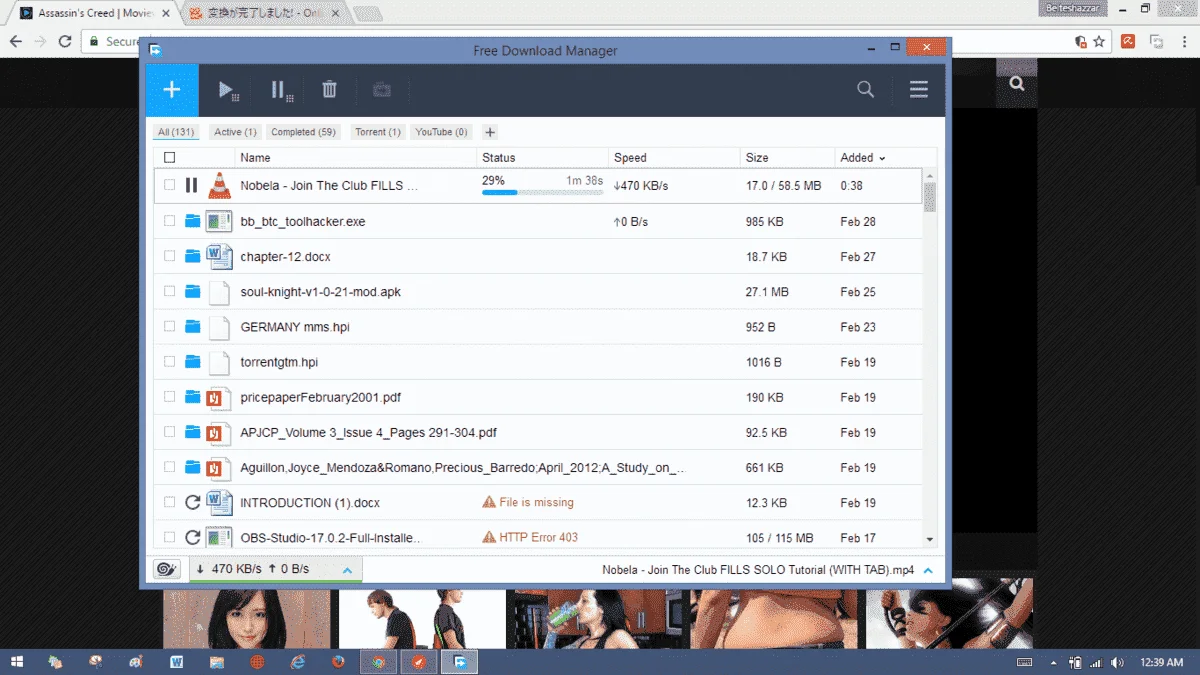Open Firefox from the taskbar

[x=338, y=661]
